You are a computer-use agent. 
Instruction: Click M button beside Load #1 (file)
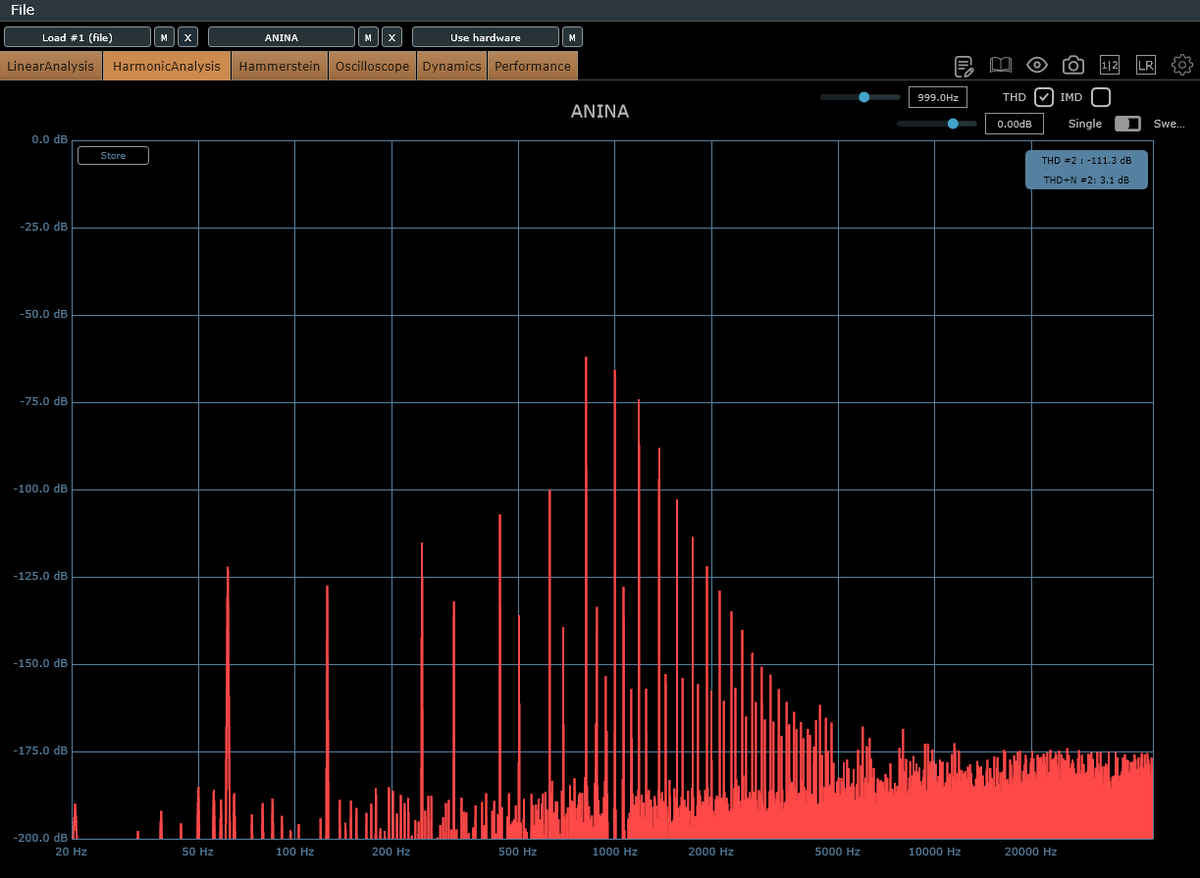click(x=164, y=37)
